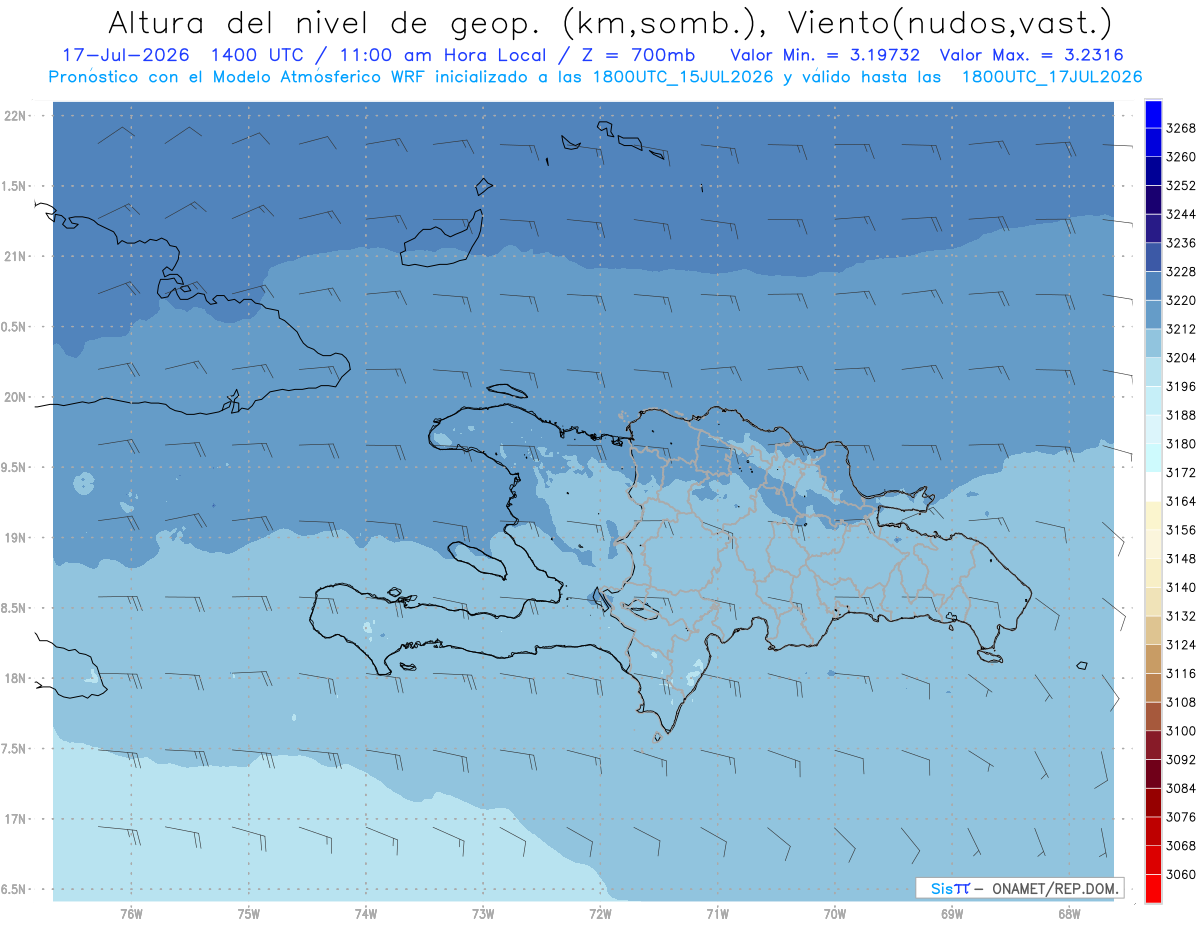Select the 3132 color scale label
Viewport: 1200px width, 927px height.
tap(1181, 616)
